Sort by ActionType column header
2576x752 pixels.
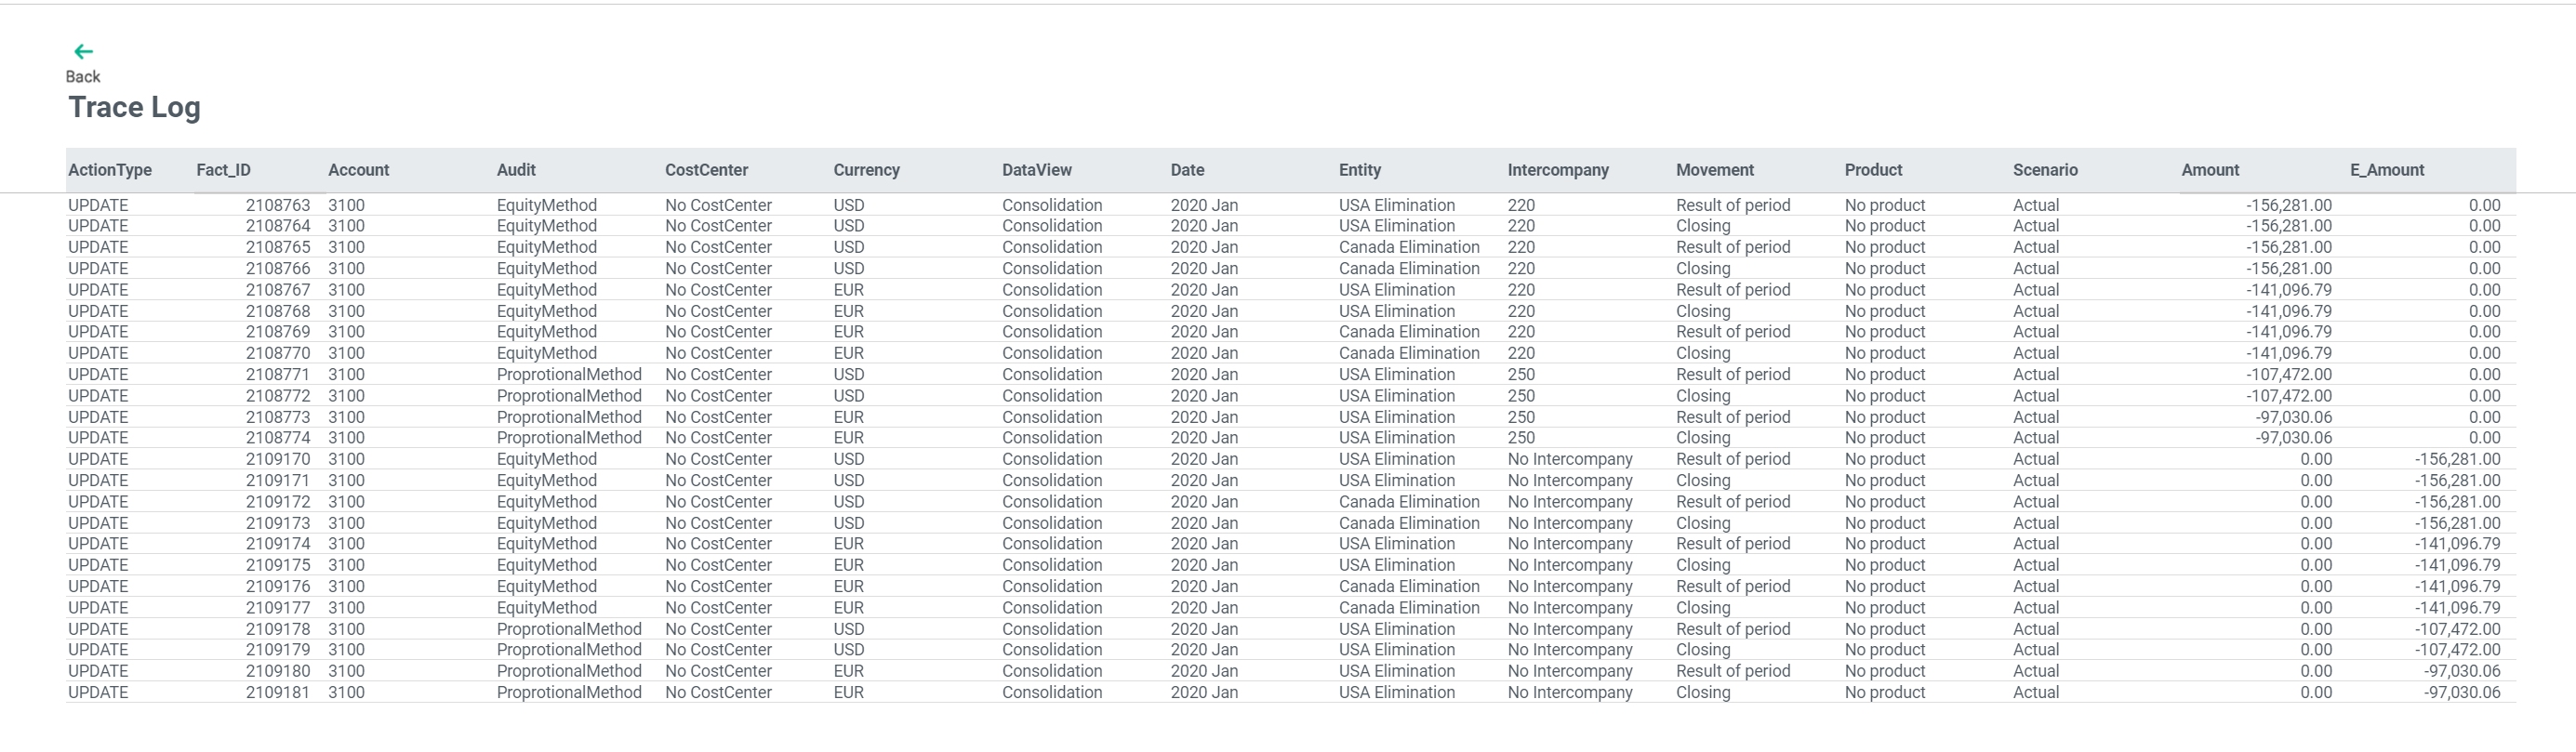tap(110, 170)
